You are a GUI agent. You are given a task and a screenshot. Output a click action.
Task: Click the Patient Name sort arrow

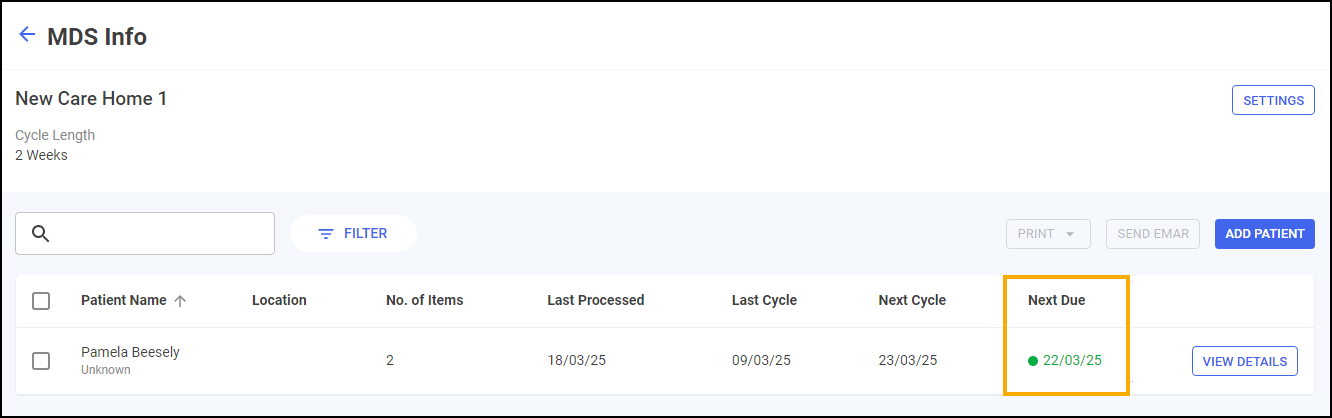pos(180,300)
